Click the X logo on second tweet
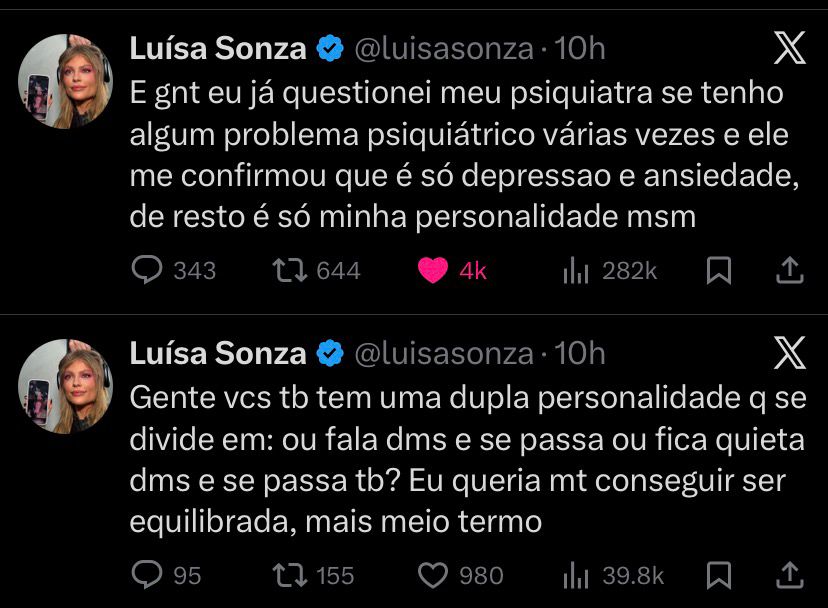The image size is (828, 608). [x=789, y=353]
